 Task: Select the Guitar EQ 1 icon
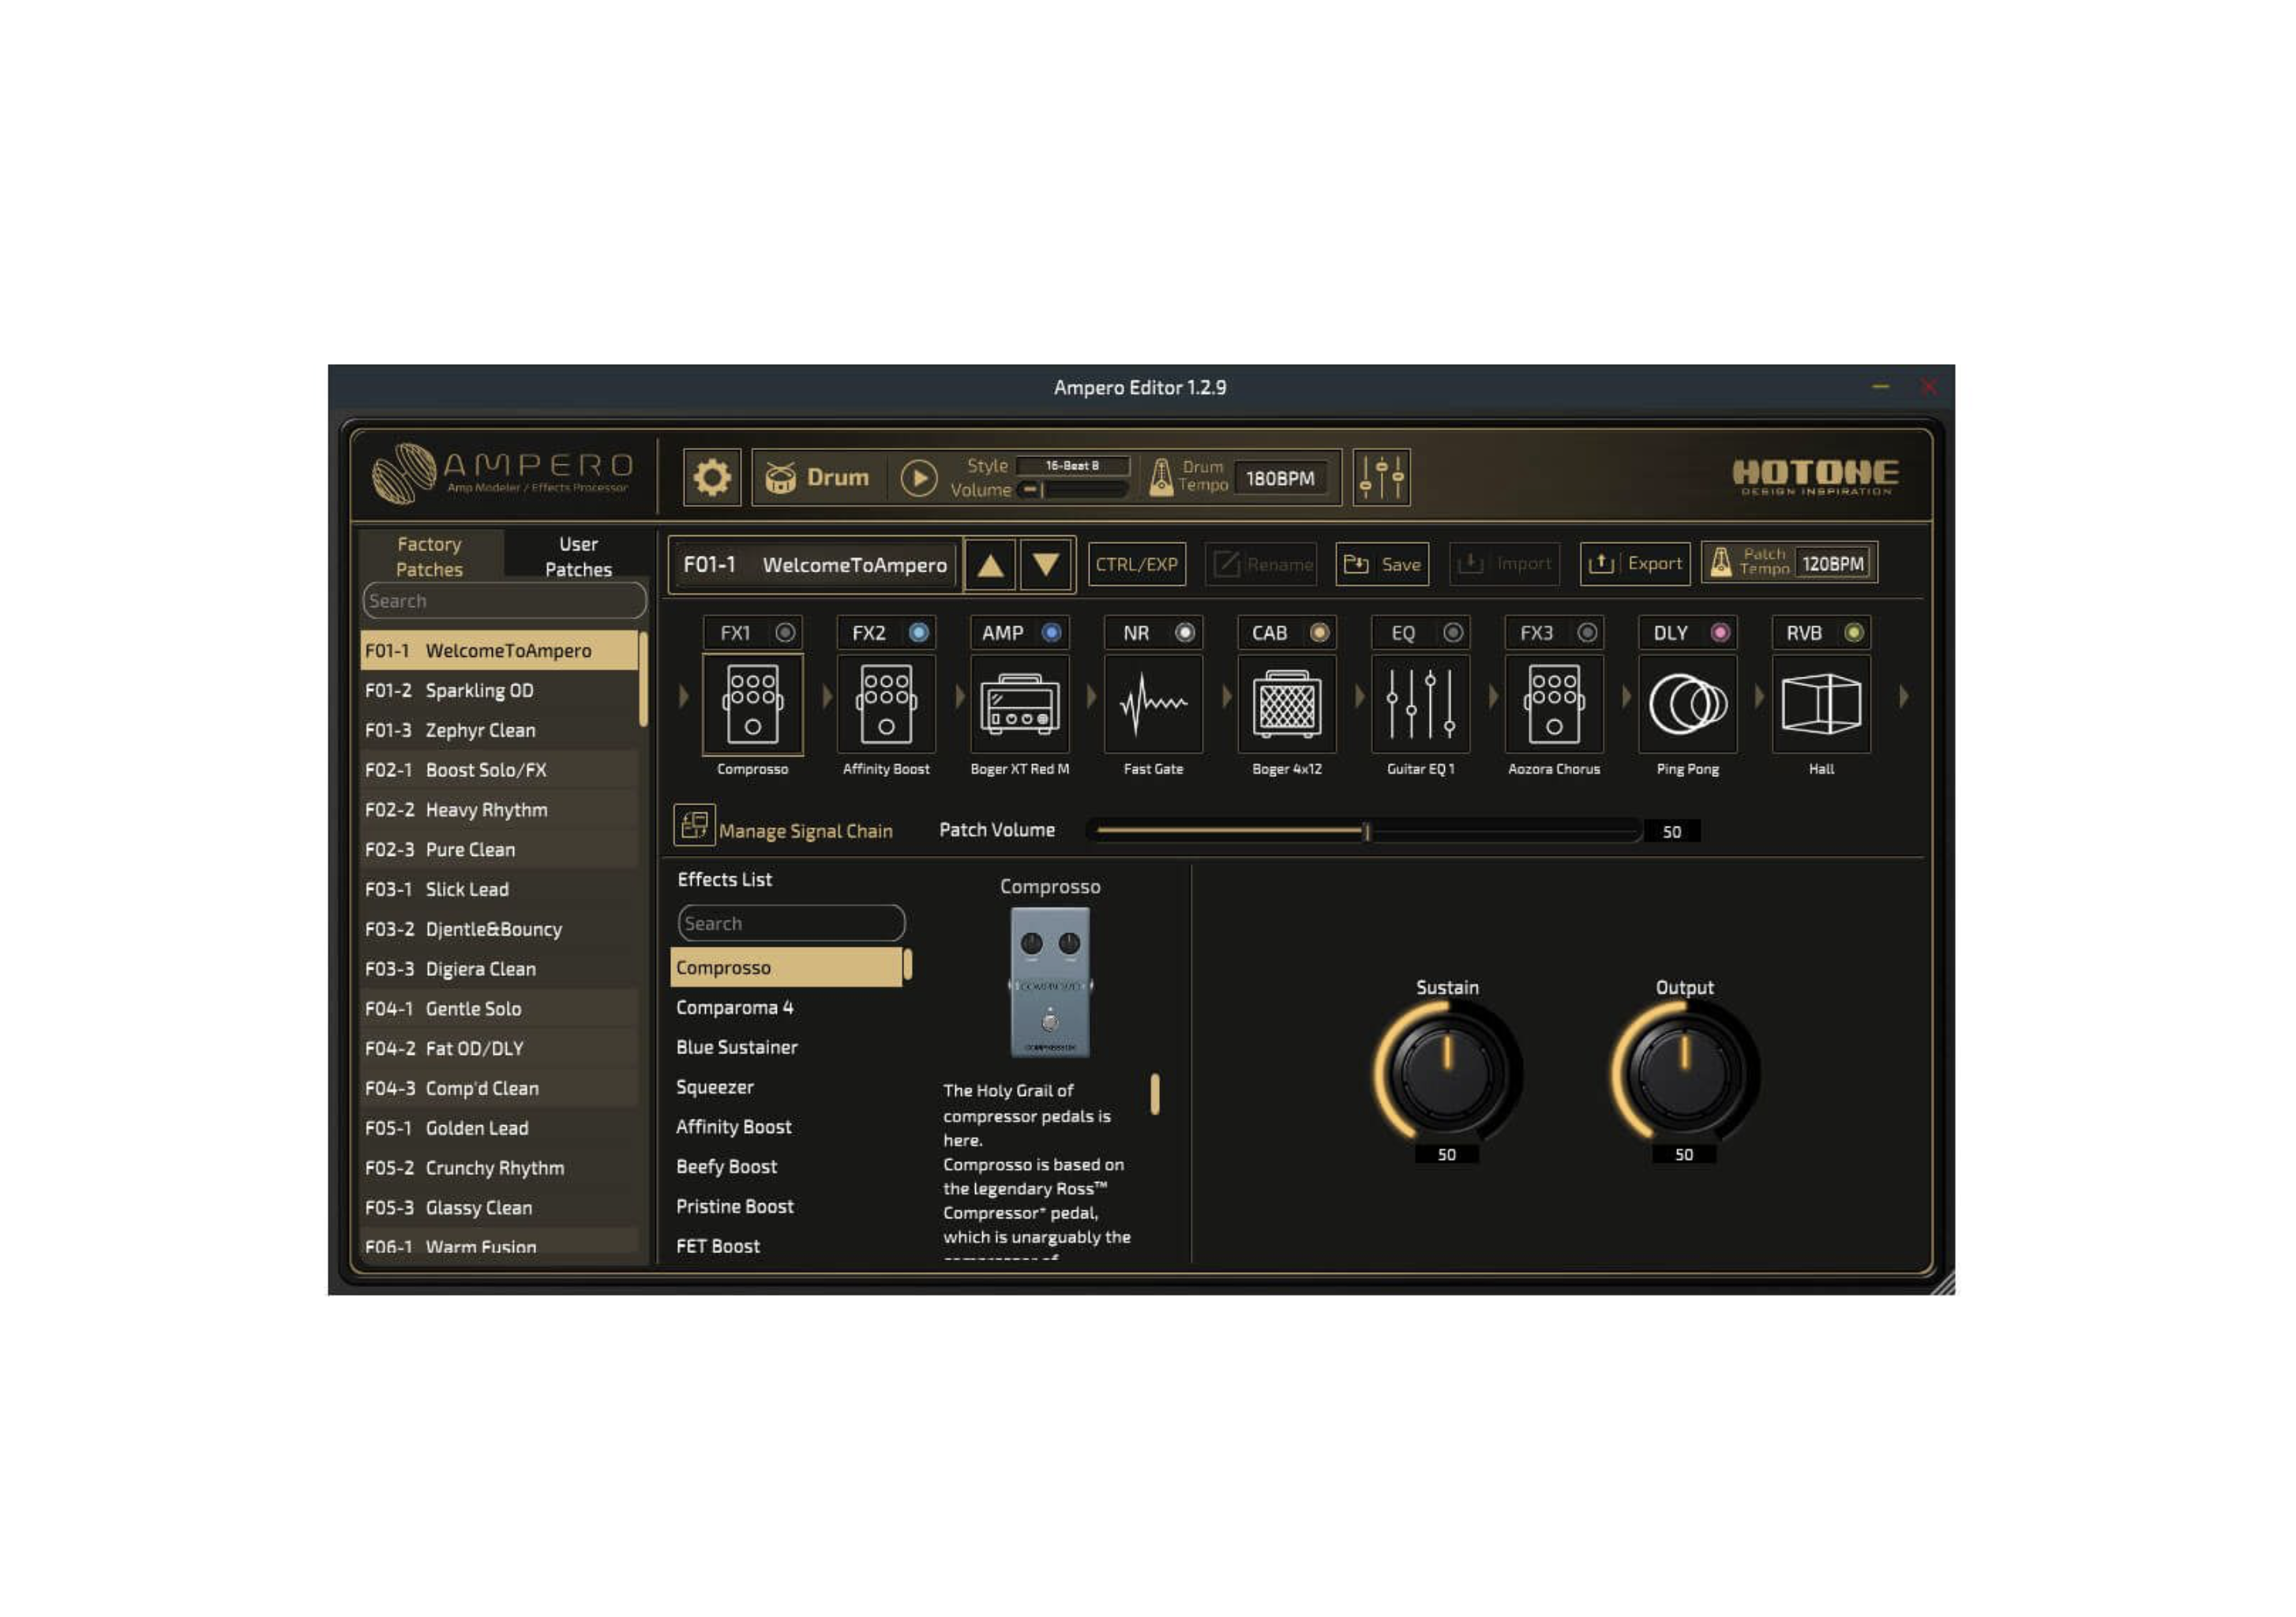[1420, 704]
